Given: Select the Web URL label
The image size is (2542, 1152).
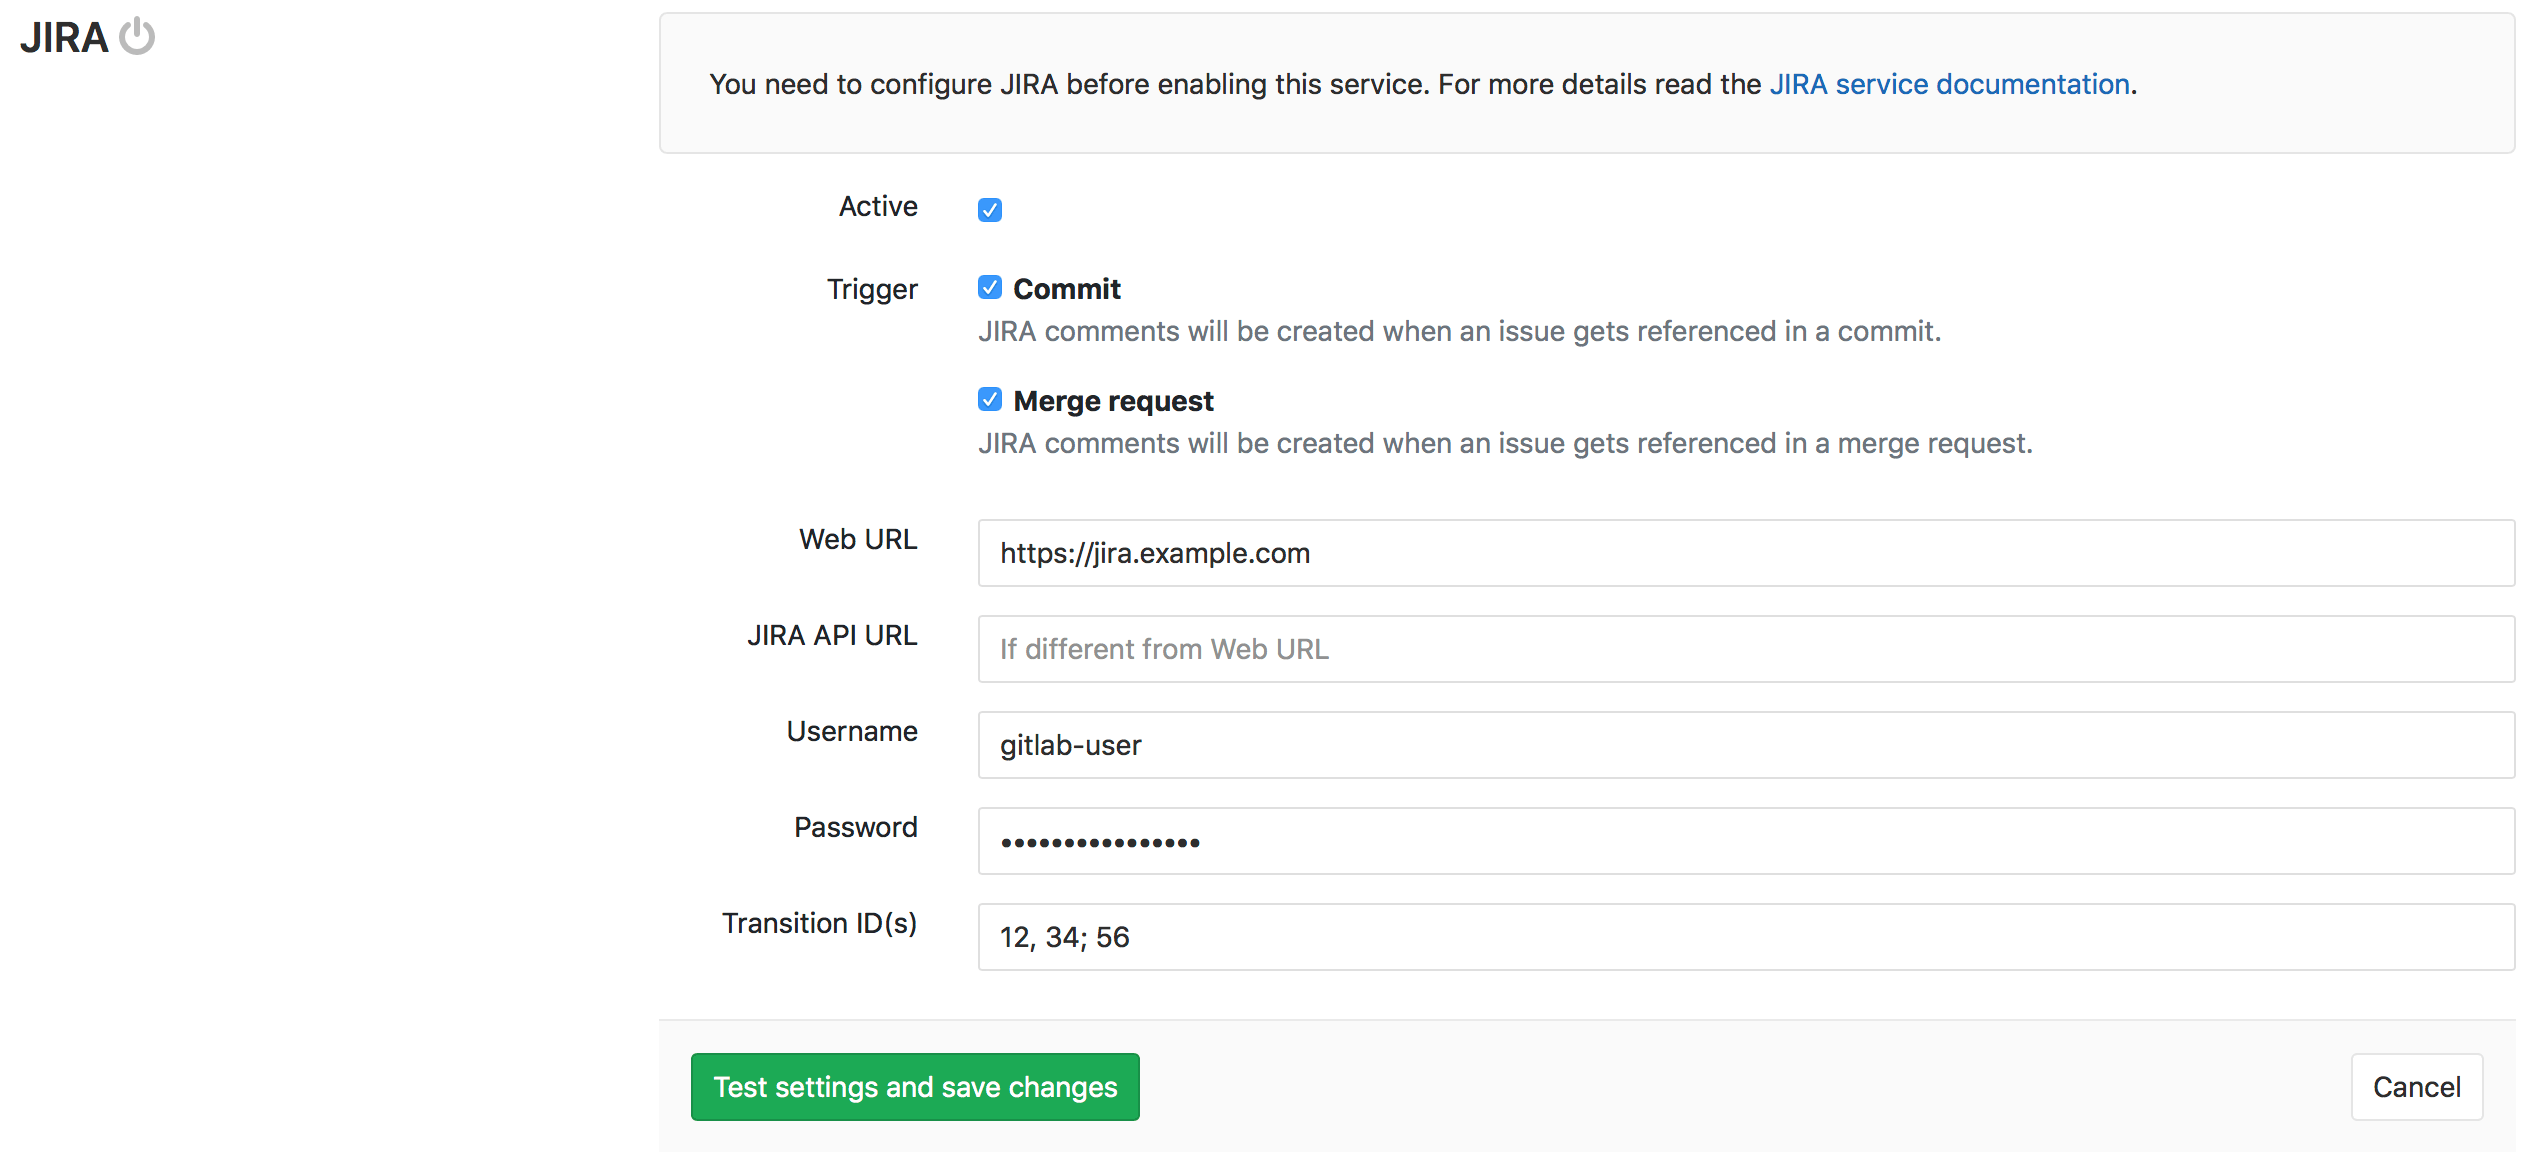Looking at the screenshot, I should click(x=857, y=539).
